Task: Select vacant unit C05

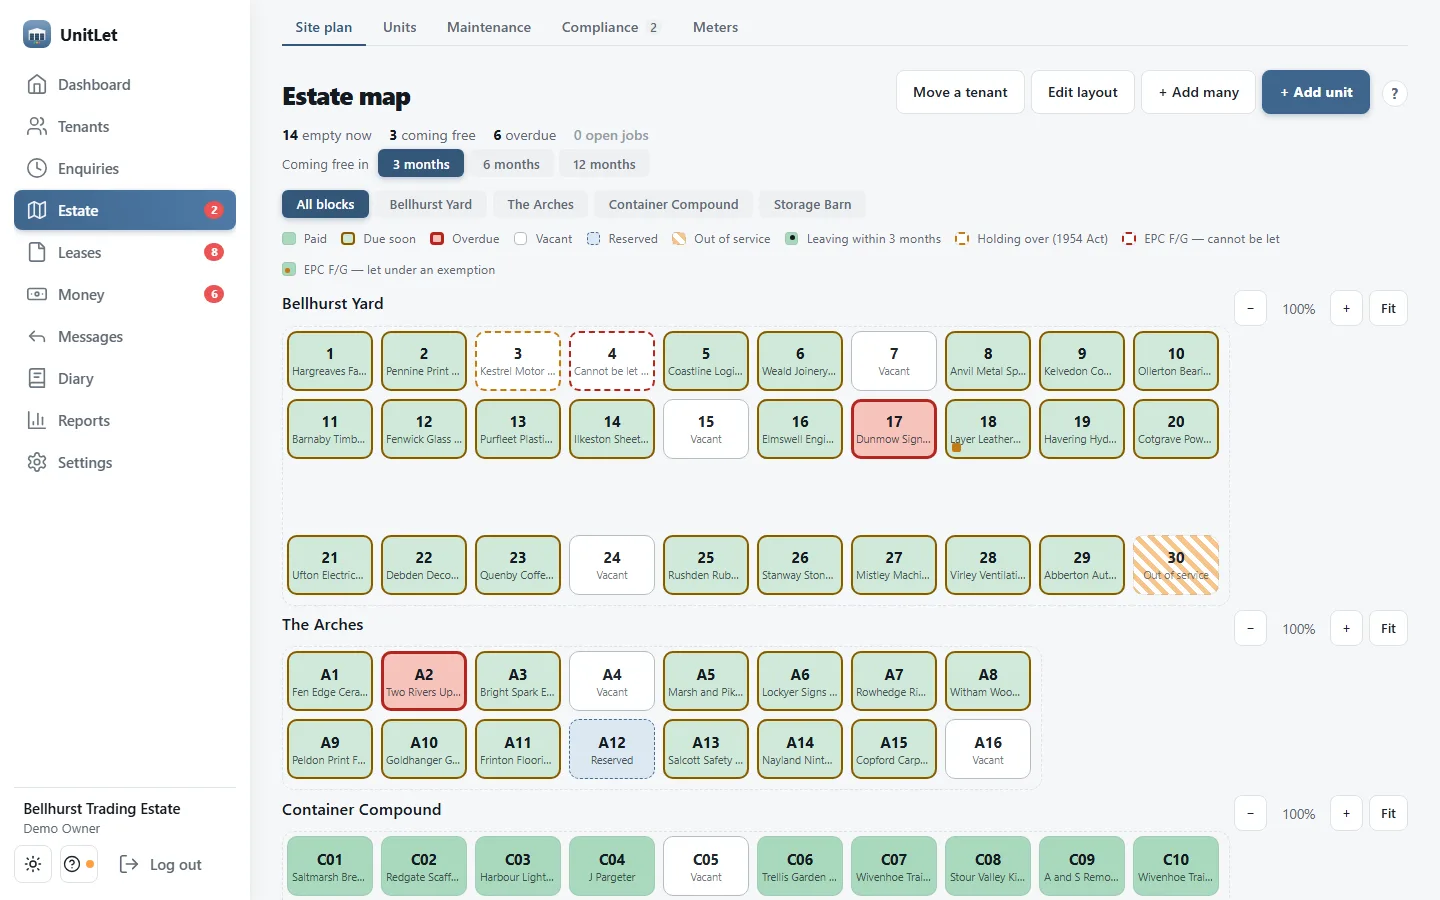Action: pyautogui.click(x=706, y=866)
